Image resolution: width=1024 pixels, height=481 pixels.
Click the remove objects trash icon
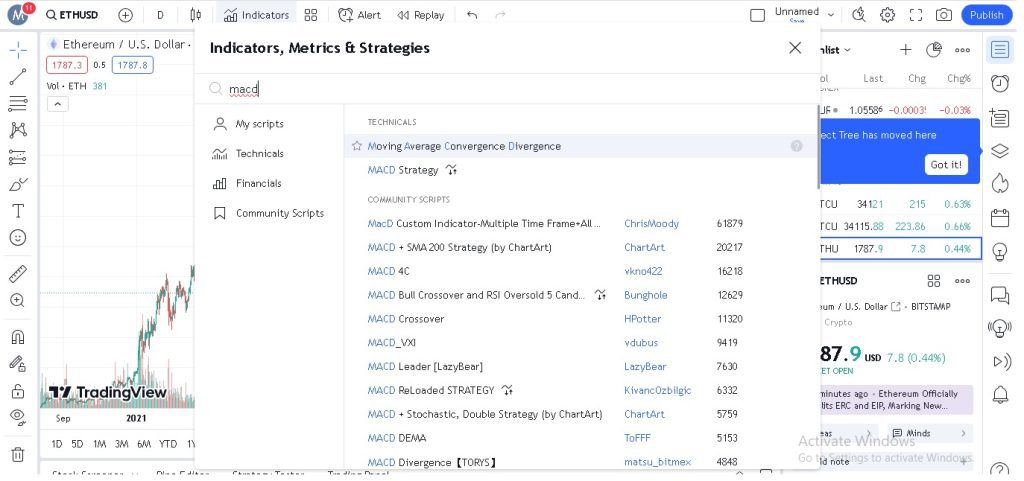pos(18,454)
